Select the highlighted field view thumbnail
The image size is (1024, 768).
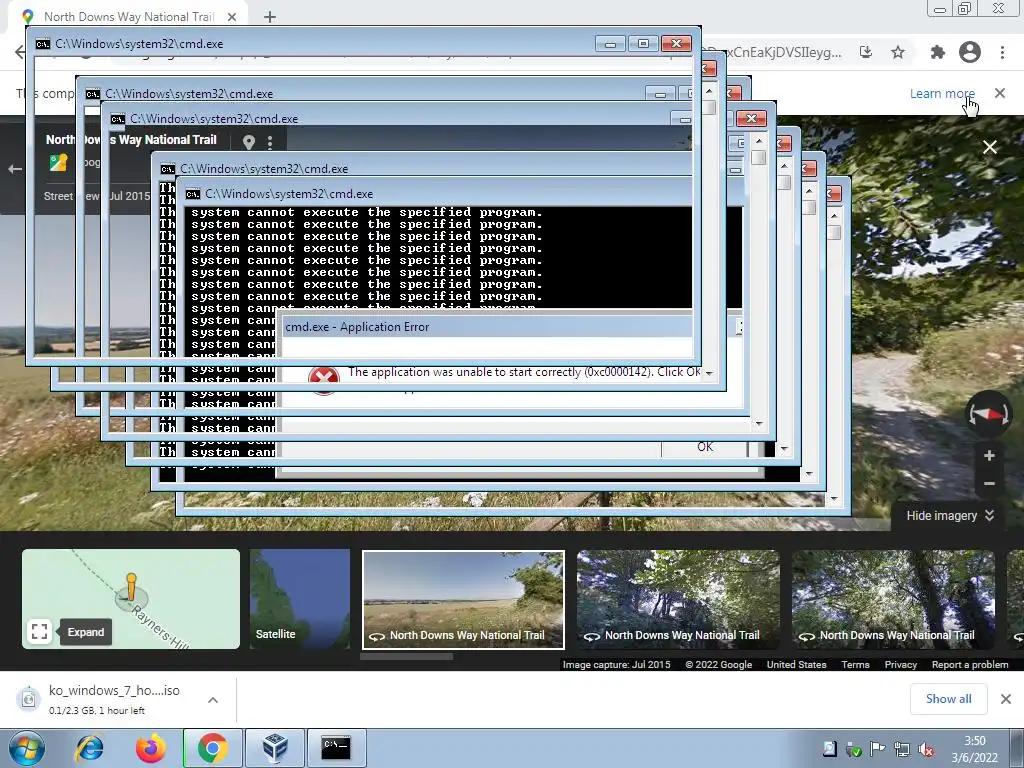464,600
